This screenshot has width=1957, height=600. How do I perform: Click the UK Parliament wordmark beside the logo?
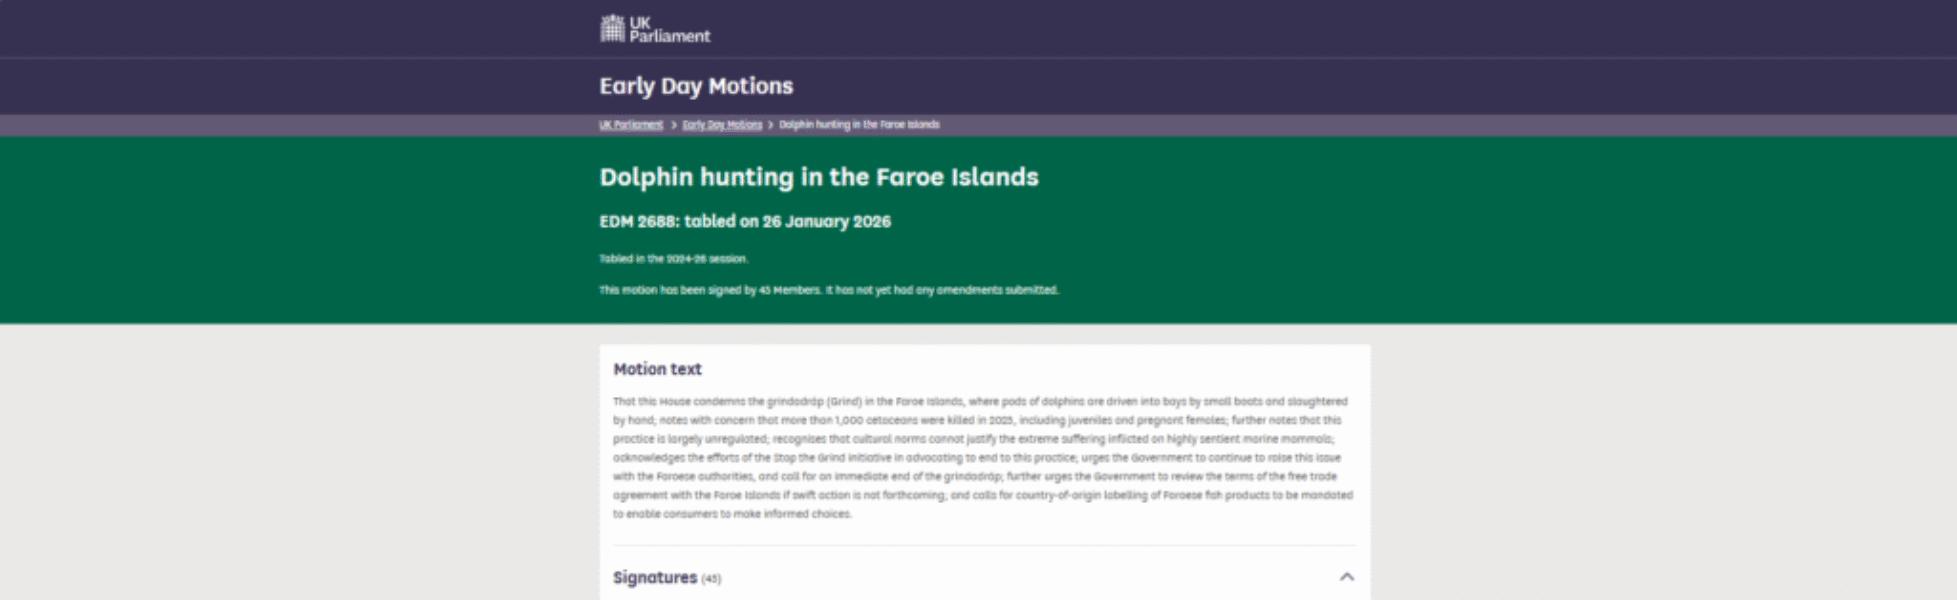(x=669, y=29)
